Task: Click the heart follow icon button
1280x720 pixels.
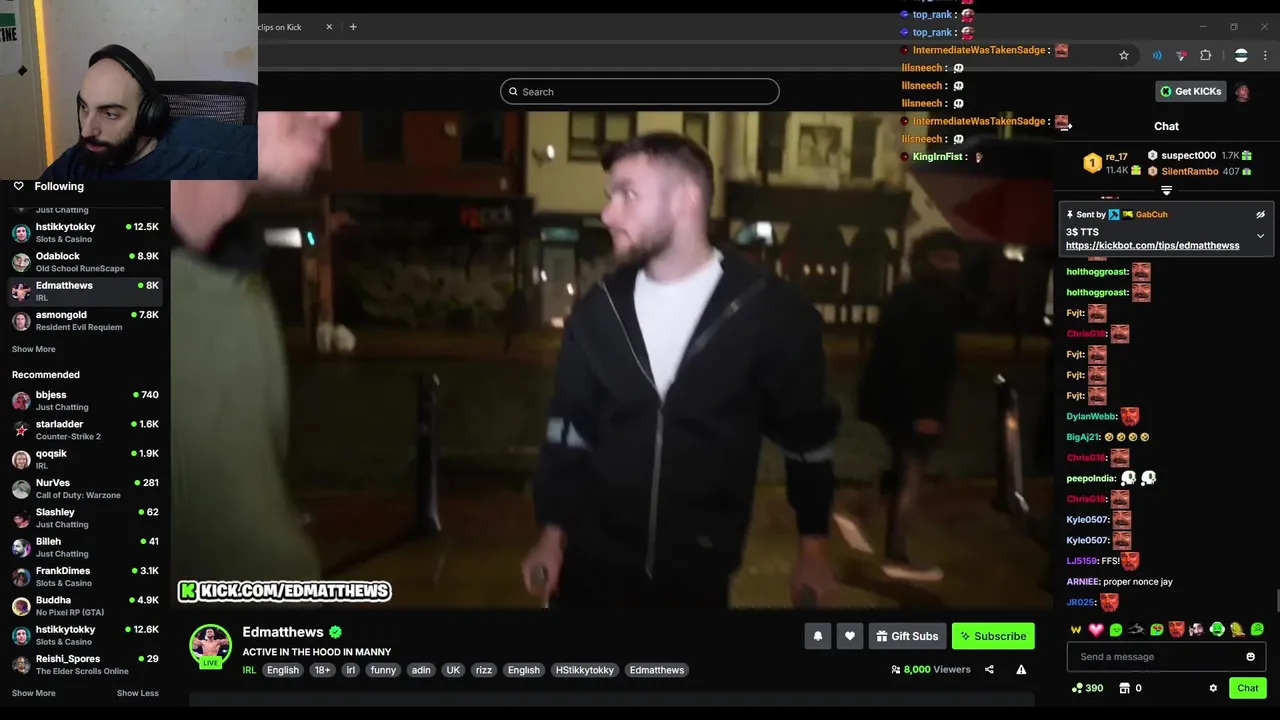Action: point(850,636)
